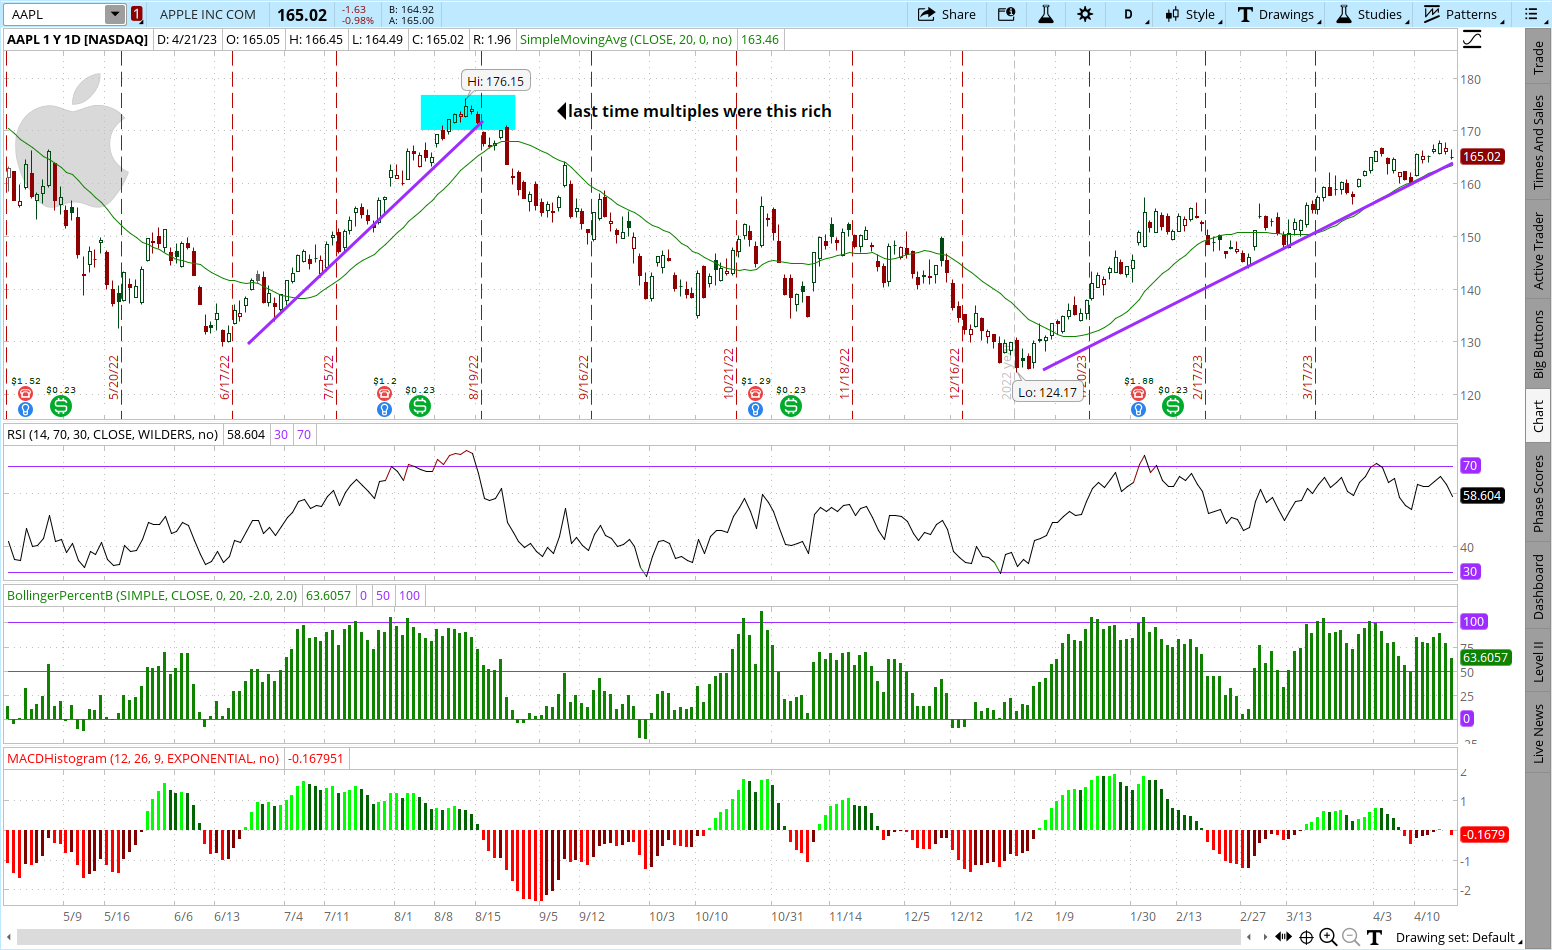Click the $0.23 dividend icon near 5/9
1552x950 pixels.
[x=61, y=406]
